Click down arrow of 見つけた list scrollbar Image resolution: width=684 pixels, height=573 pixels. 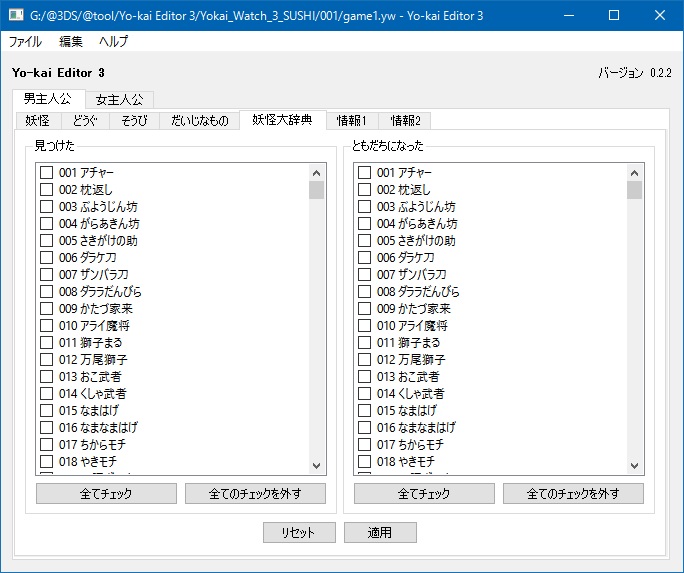pyautogui.click(x=317, y=466)
